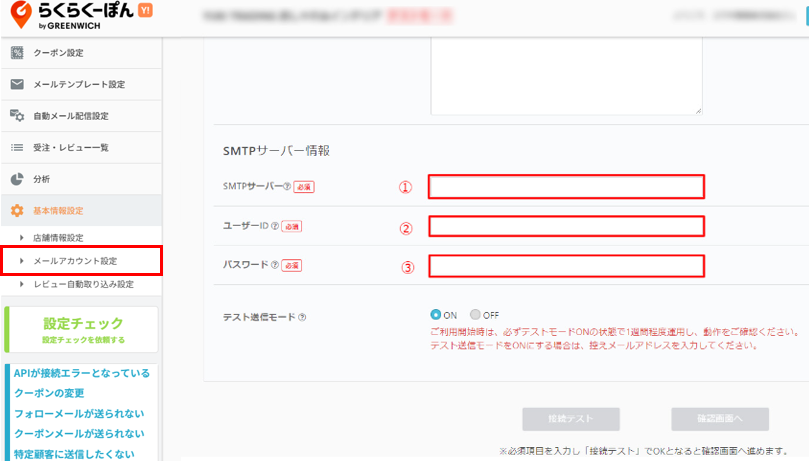Click the 基本情報設定 gear icon
The height and width of the screenshot is (461, 809).
click(16, 210)
